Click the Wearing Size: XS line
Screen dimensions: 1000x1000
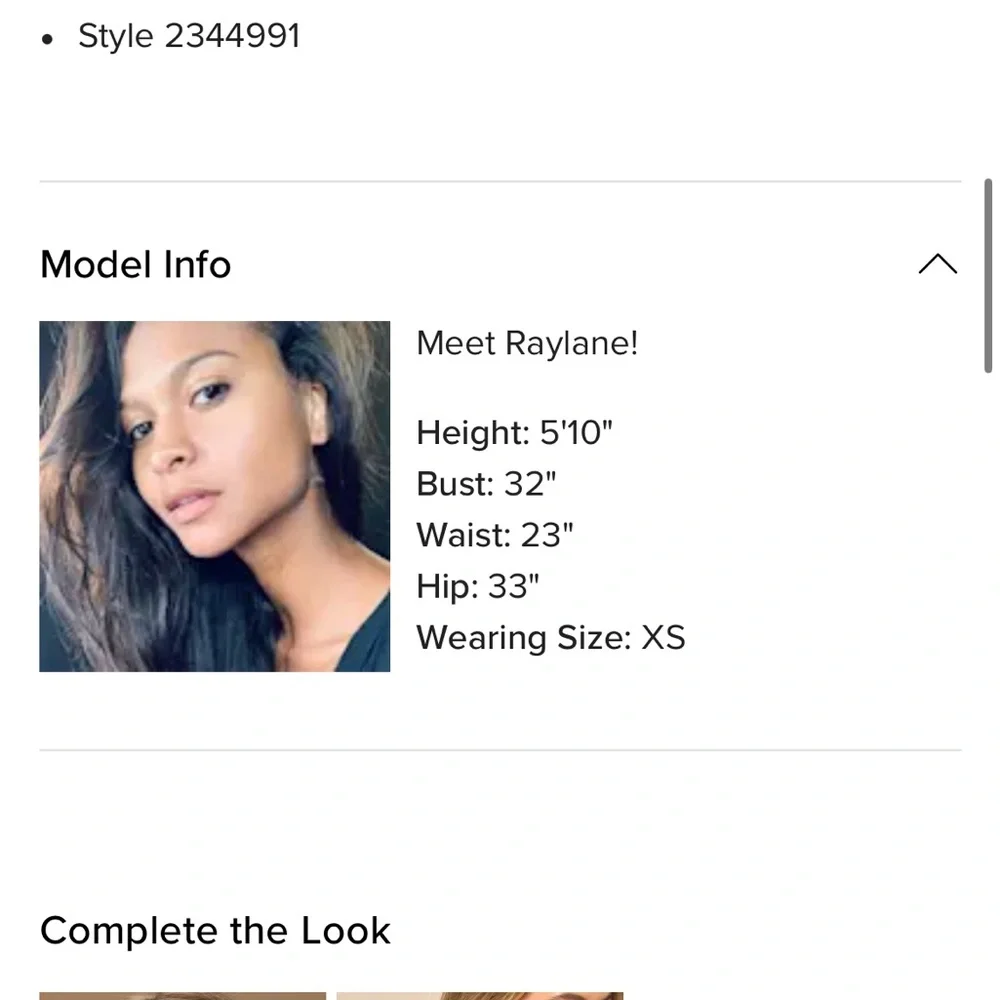[550, 638]
